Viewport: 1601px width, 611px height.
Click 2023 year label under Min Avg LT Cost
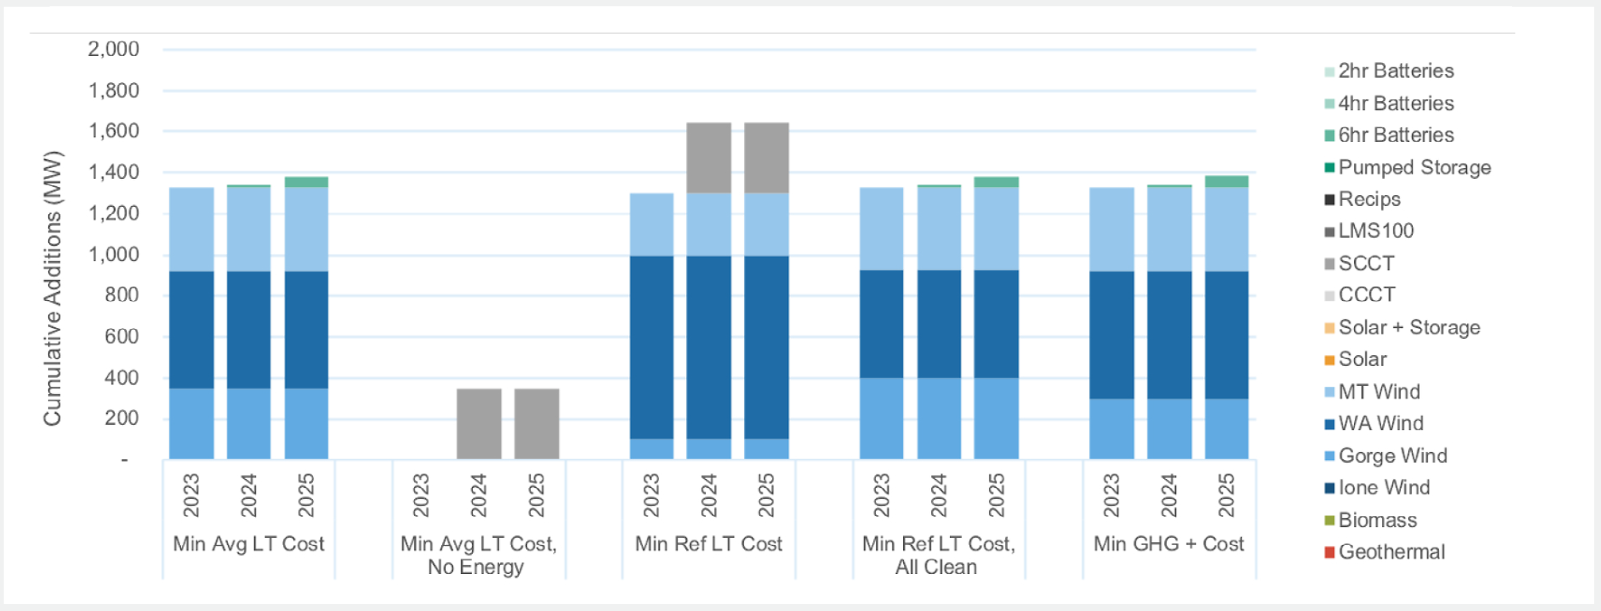[x=191, y=495]
